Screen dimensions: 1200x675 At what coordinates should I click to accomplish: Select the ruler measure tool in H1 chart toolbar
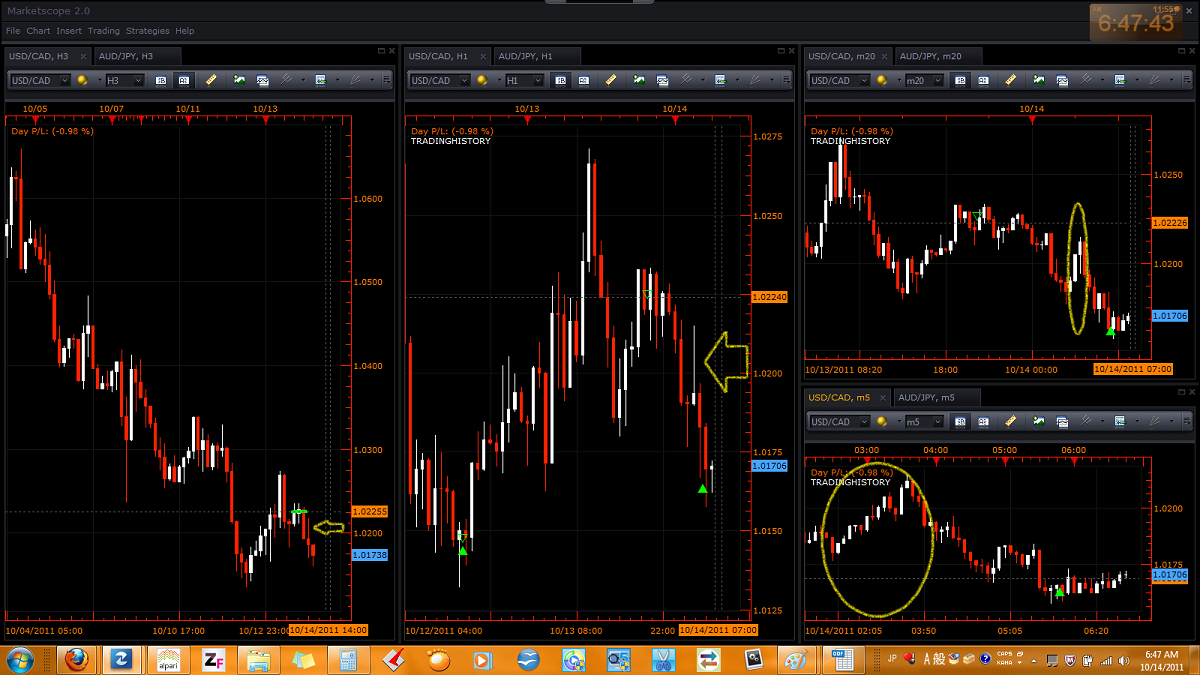tap(611, 80)
